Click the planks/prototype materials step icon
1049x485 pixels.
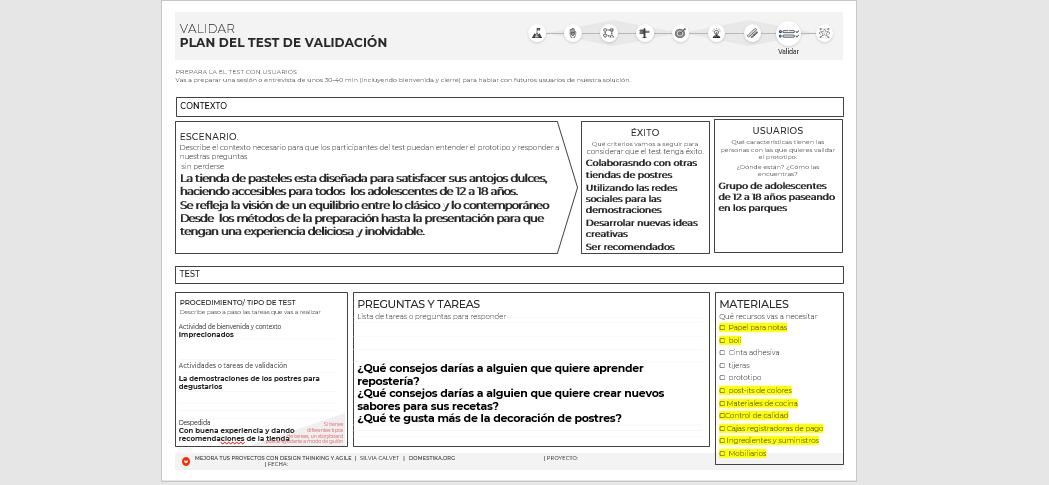click(x=753, y=33)
